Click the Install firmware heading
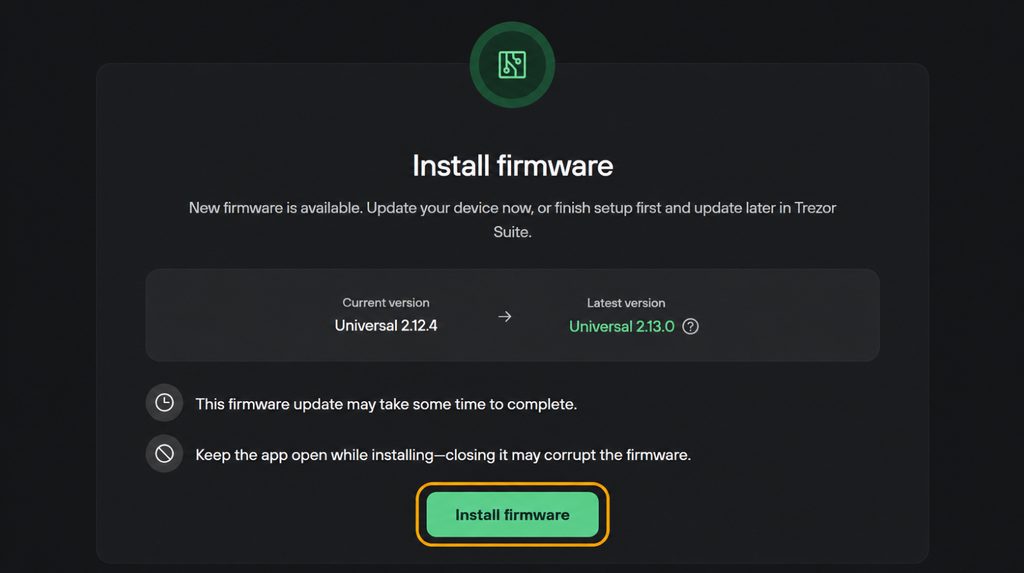Viewport: 1024px width, 573px height. tap(513, 166)
